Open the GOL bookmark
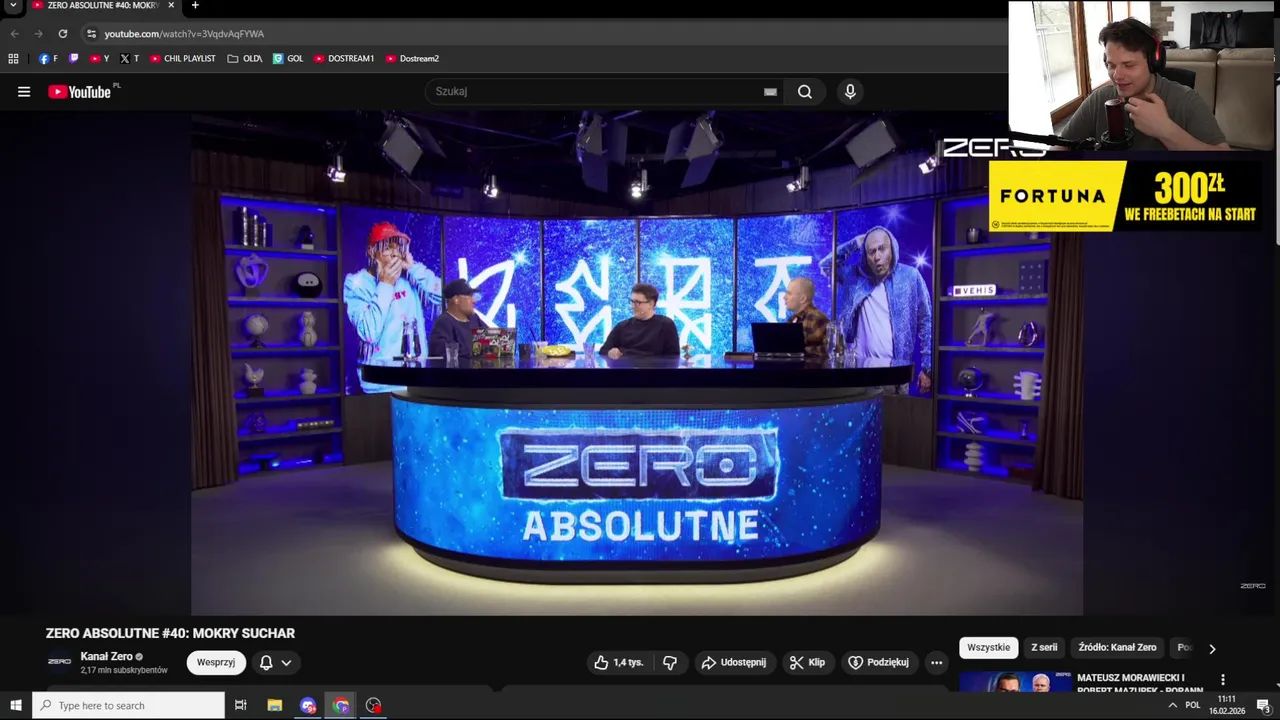 coord(288,59)
